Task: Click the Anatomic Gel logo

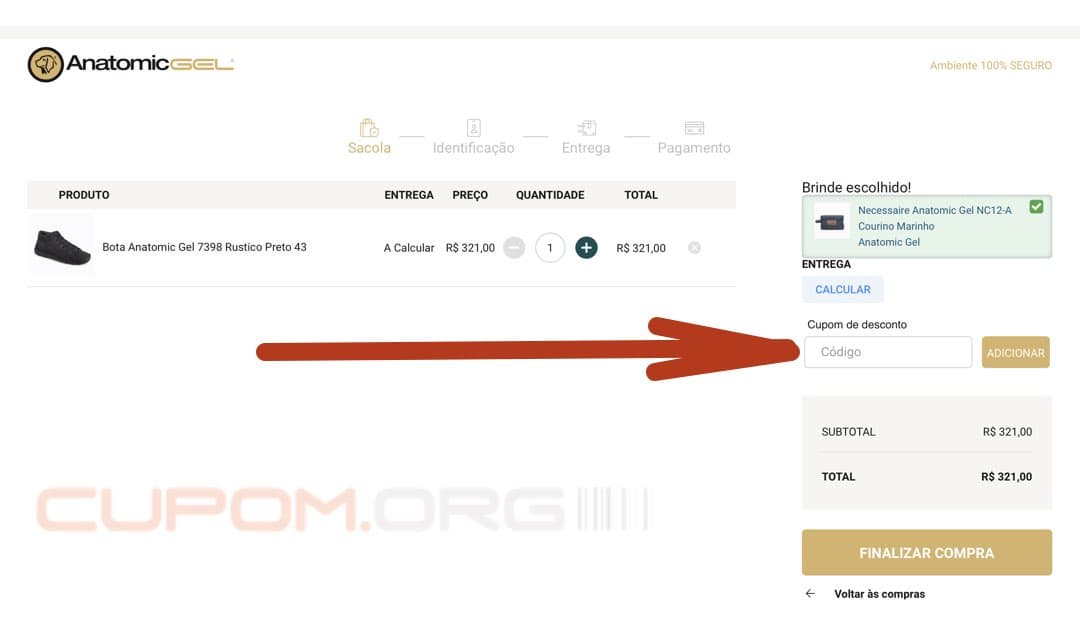Action: (131, 65)
